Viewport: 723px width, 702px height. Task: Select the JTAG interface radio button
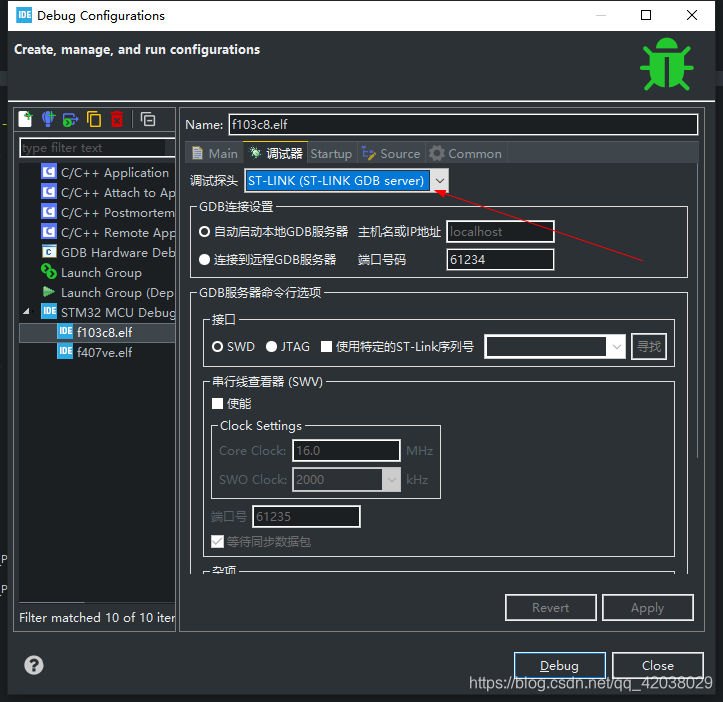(x=272, y=346)
